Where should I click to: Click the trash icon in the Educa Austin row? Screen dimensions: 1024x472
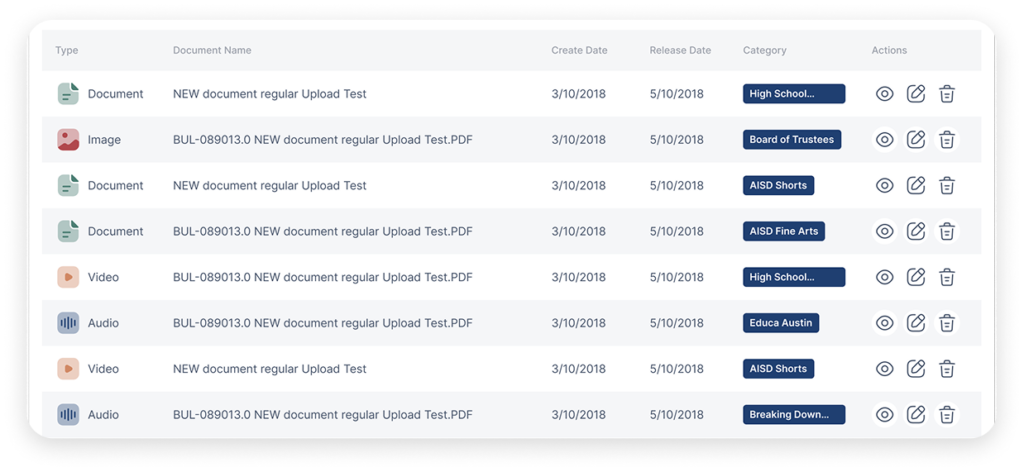[947, 323]
